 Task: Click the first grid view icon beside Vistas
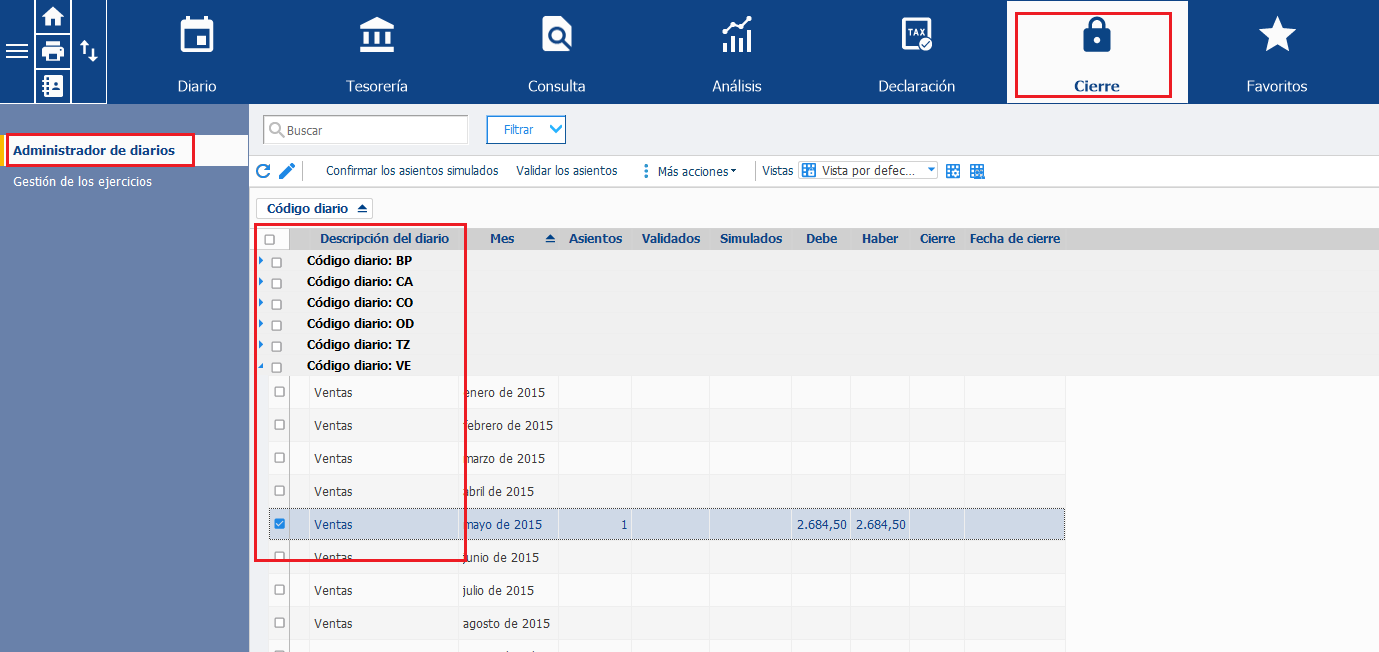point(953,171)
